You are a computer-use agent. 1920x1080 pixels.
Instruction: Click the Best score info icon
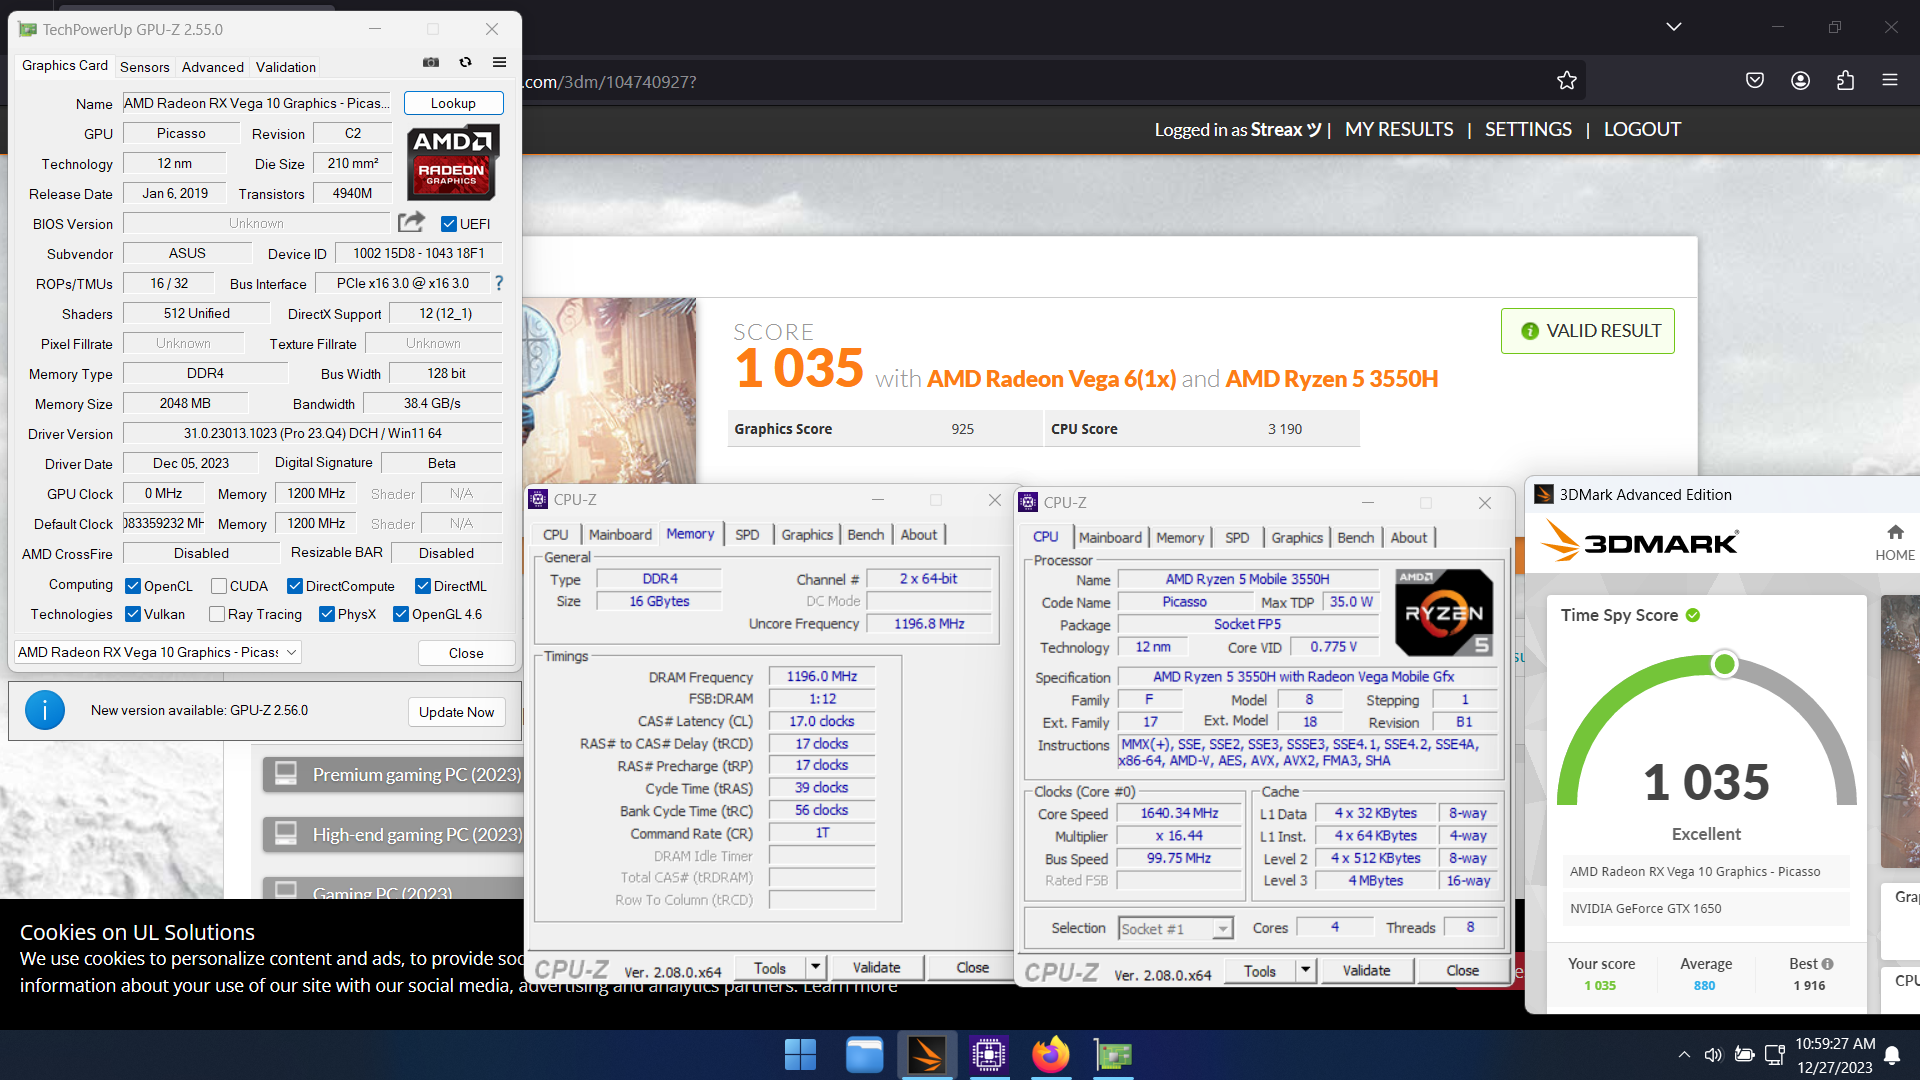[1828, 964]
